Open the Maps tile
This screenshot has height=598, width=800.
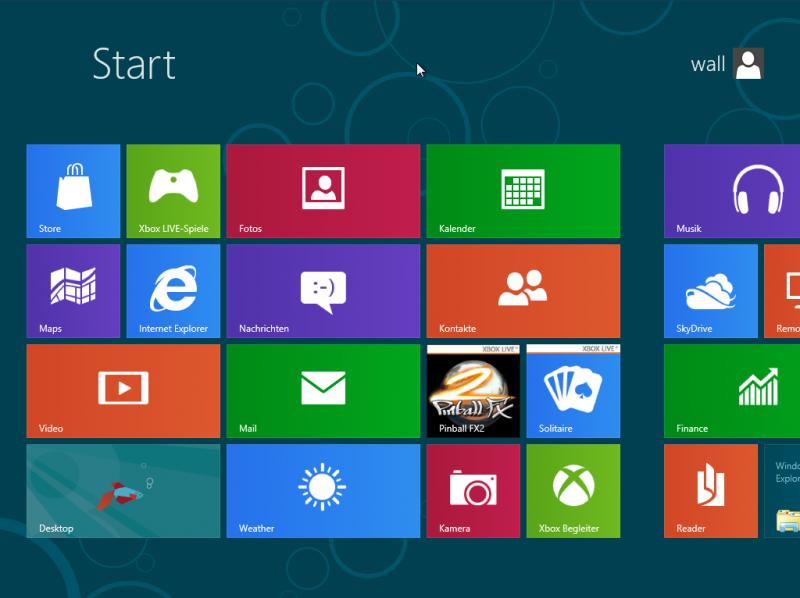point(73,291)
